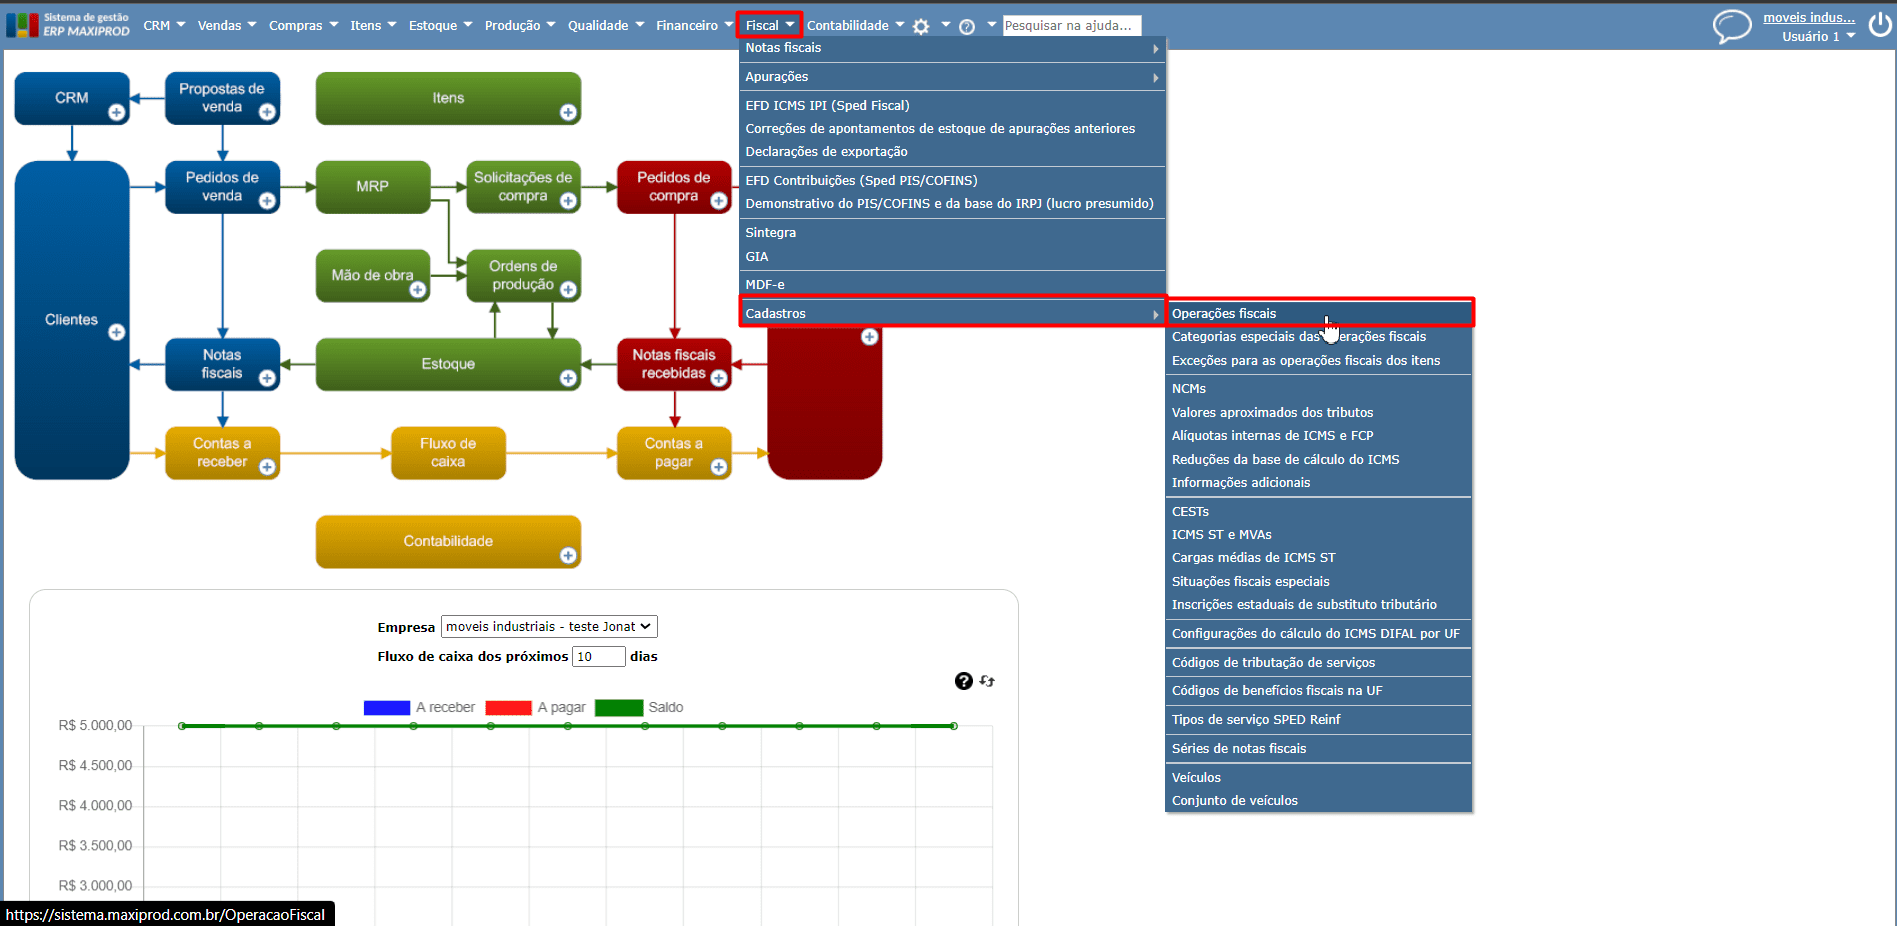The image size is (1897, 926).
Task: Expand Notas fiscais submenu in Fiscal menu
Action: coord(952,48)
